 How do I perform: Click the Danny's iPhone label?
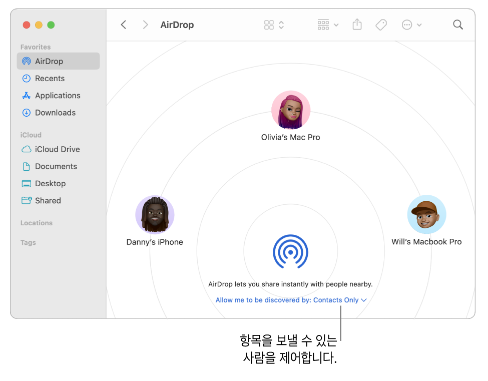[155, 242]
